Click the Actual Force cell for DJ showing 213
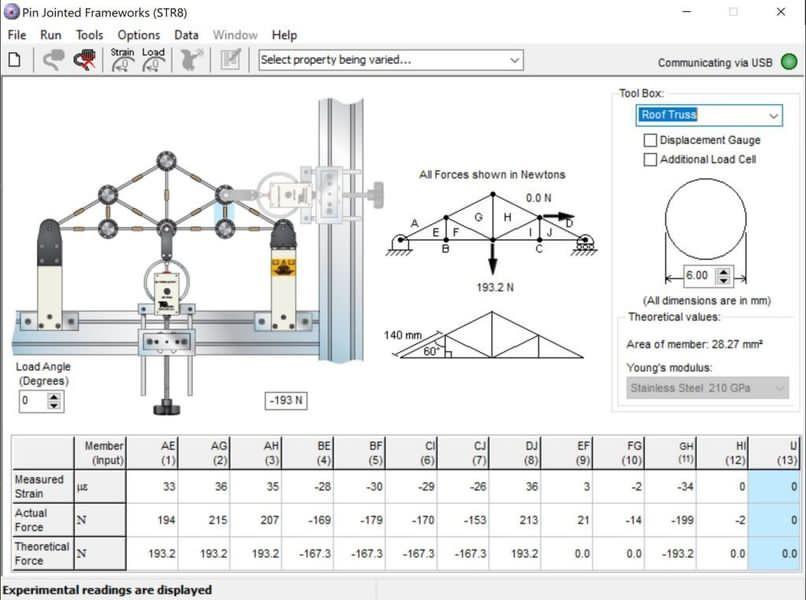 click(515, 520)
